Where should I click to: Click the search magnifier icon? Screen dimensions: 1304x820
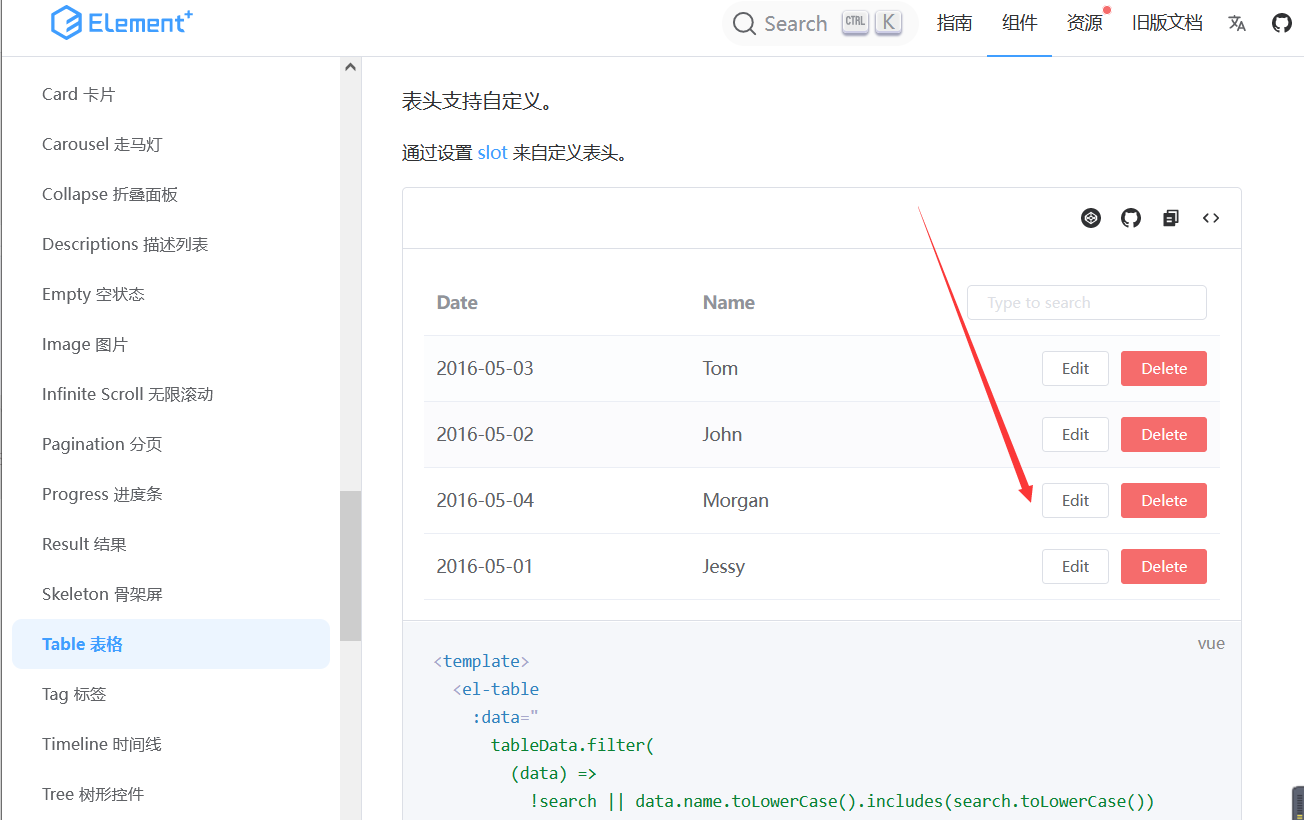pyautogui.click(x=744, y=24)
